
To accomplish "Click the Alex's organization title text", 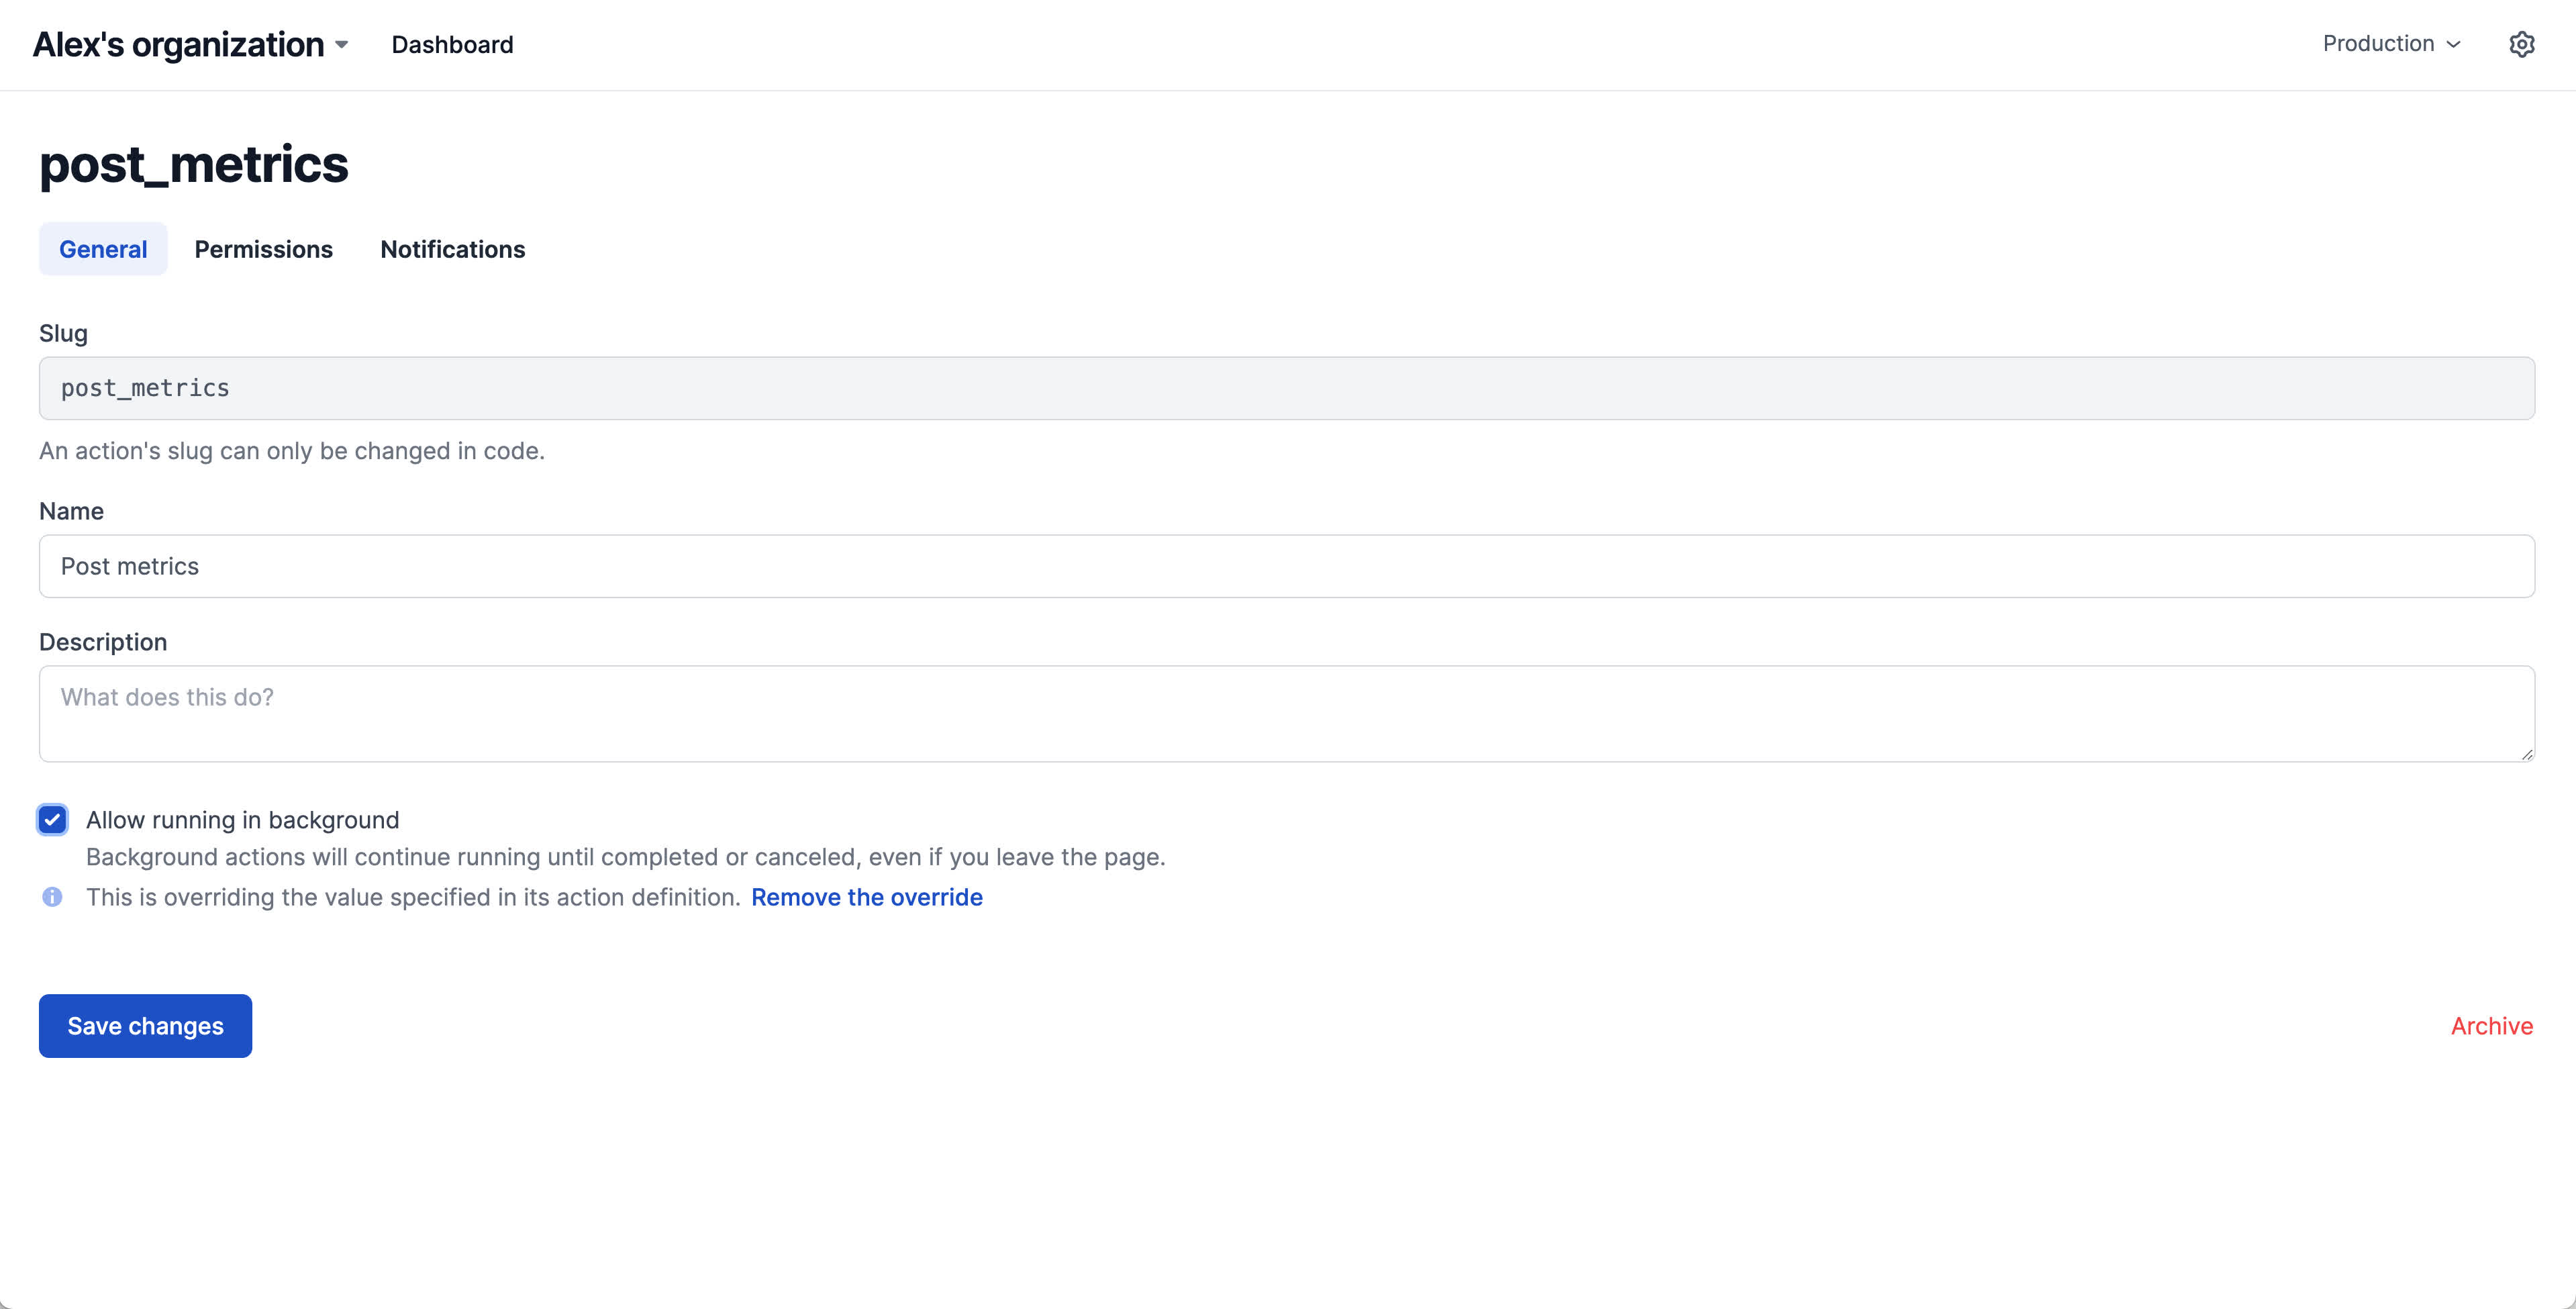I will click(x=178, y=45).
